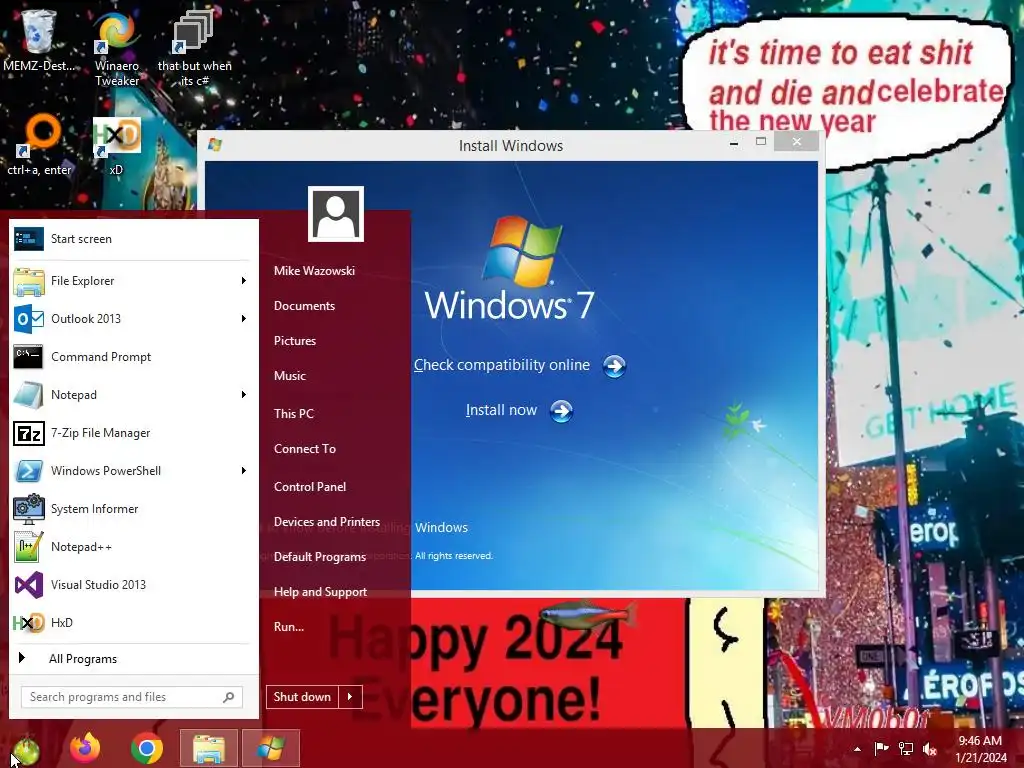Click Search programs and files field
The image size is (1024, 768).
point(132,697)
